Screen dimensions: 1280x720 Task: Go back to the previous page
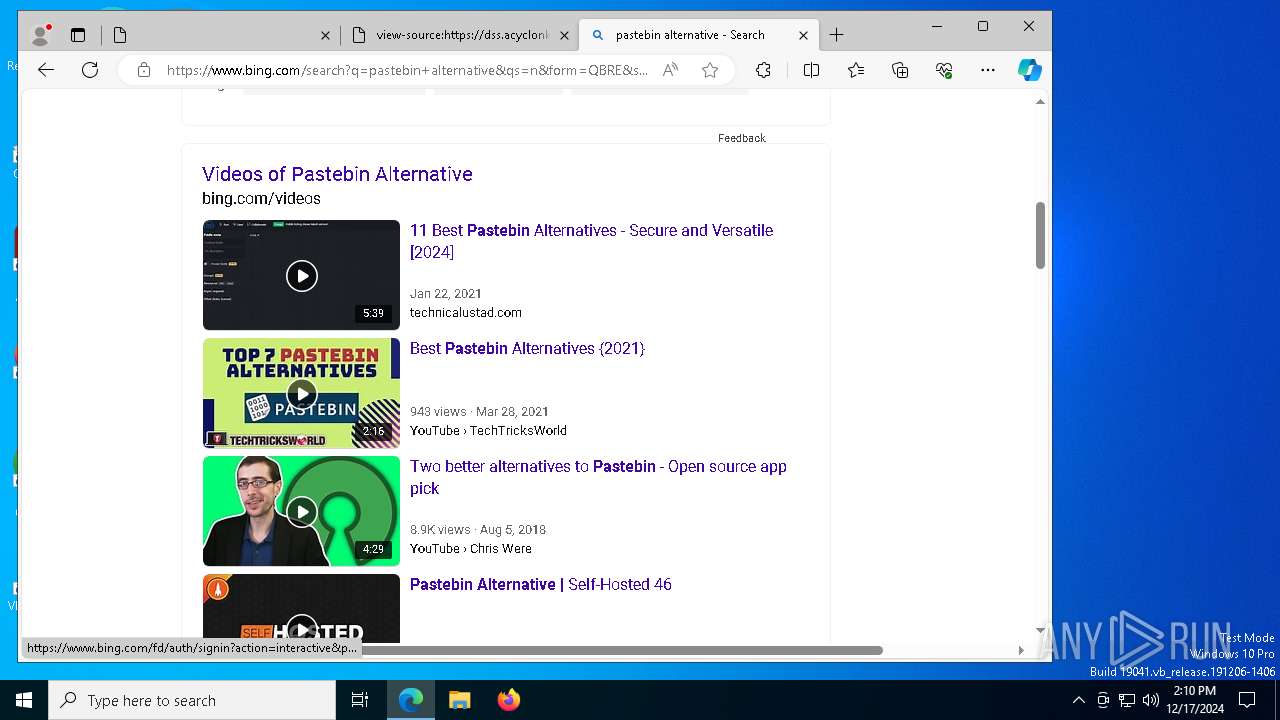[x=46, y=70]
